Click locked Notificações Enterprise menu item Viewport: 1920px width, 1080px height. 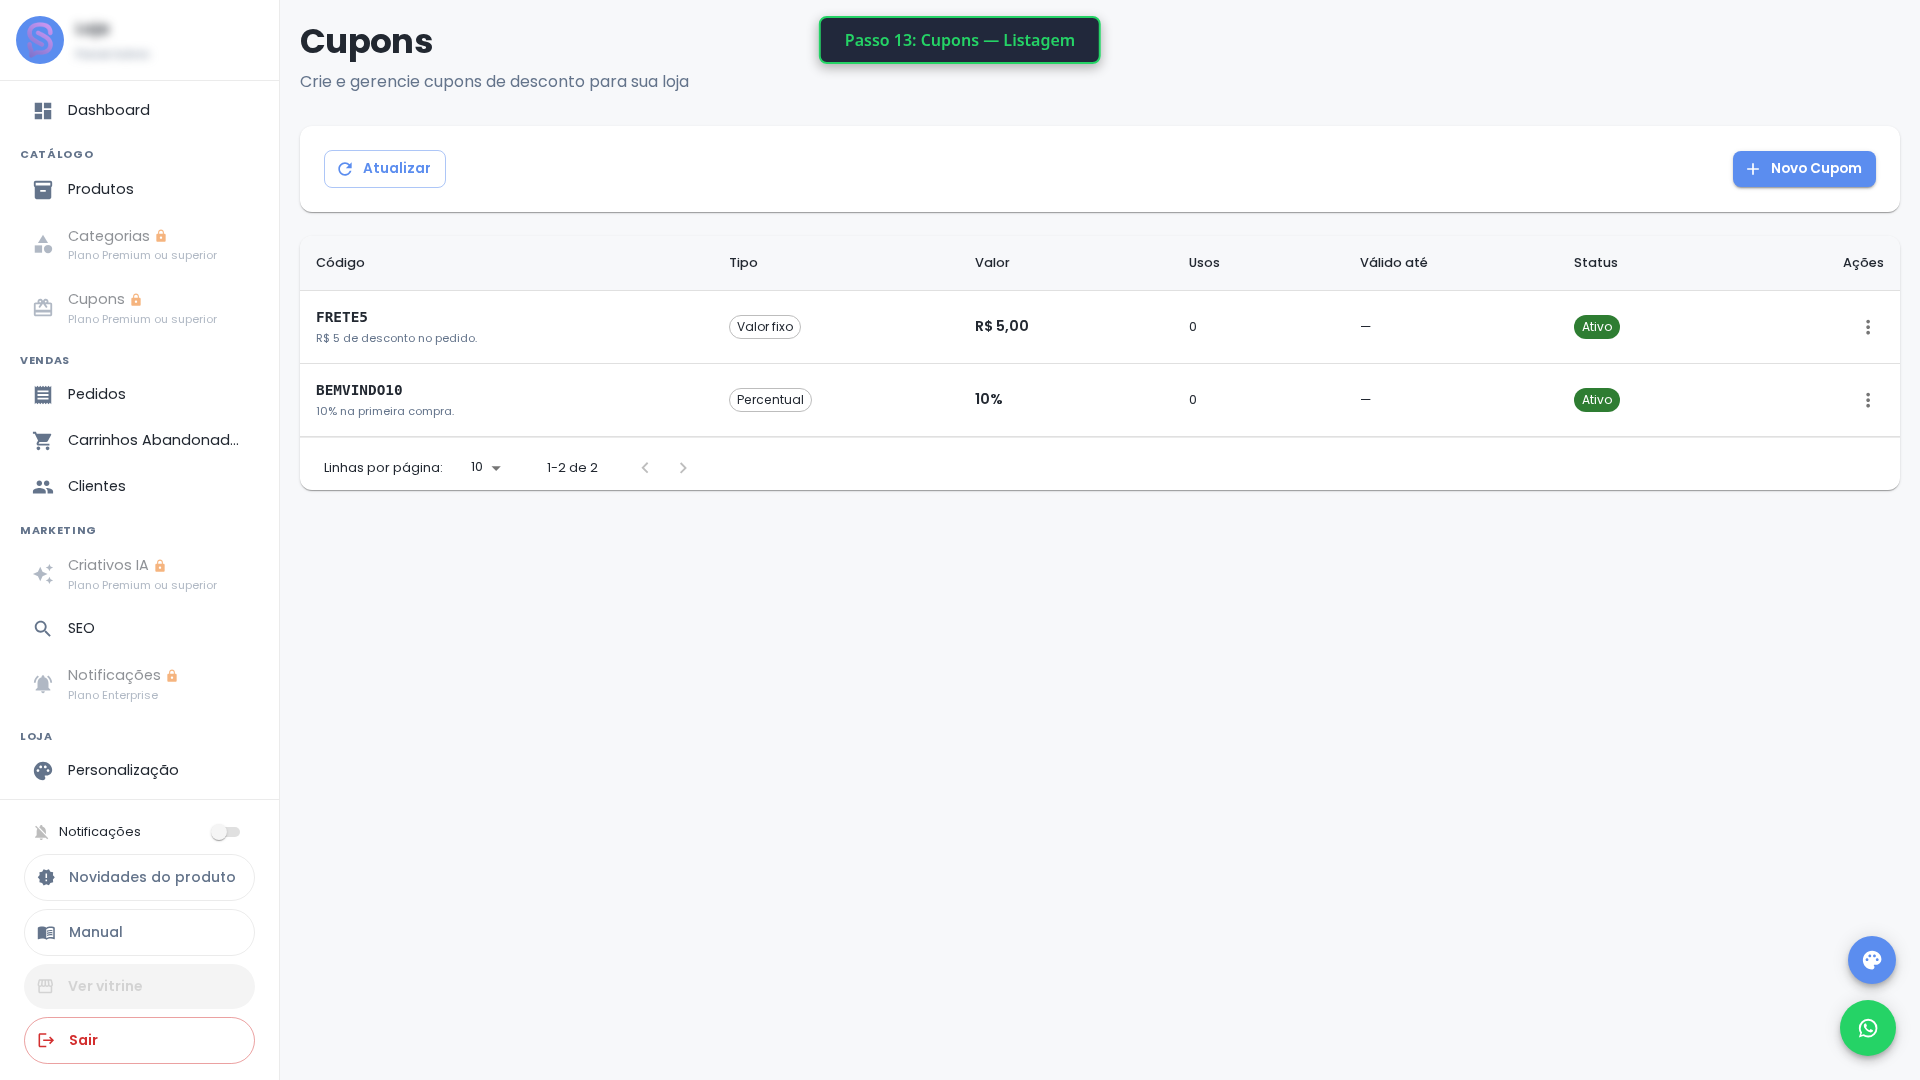pos(140,684)
